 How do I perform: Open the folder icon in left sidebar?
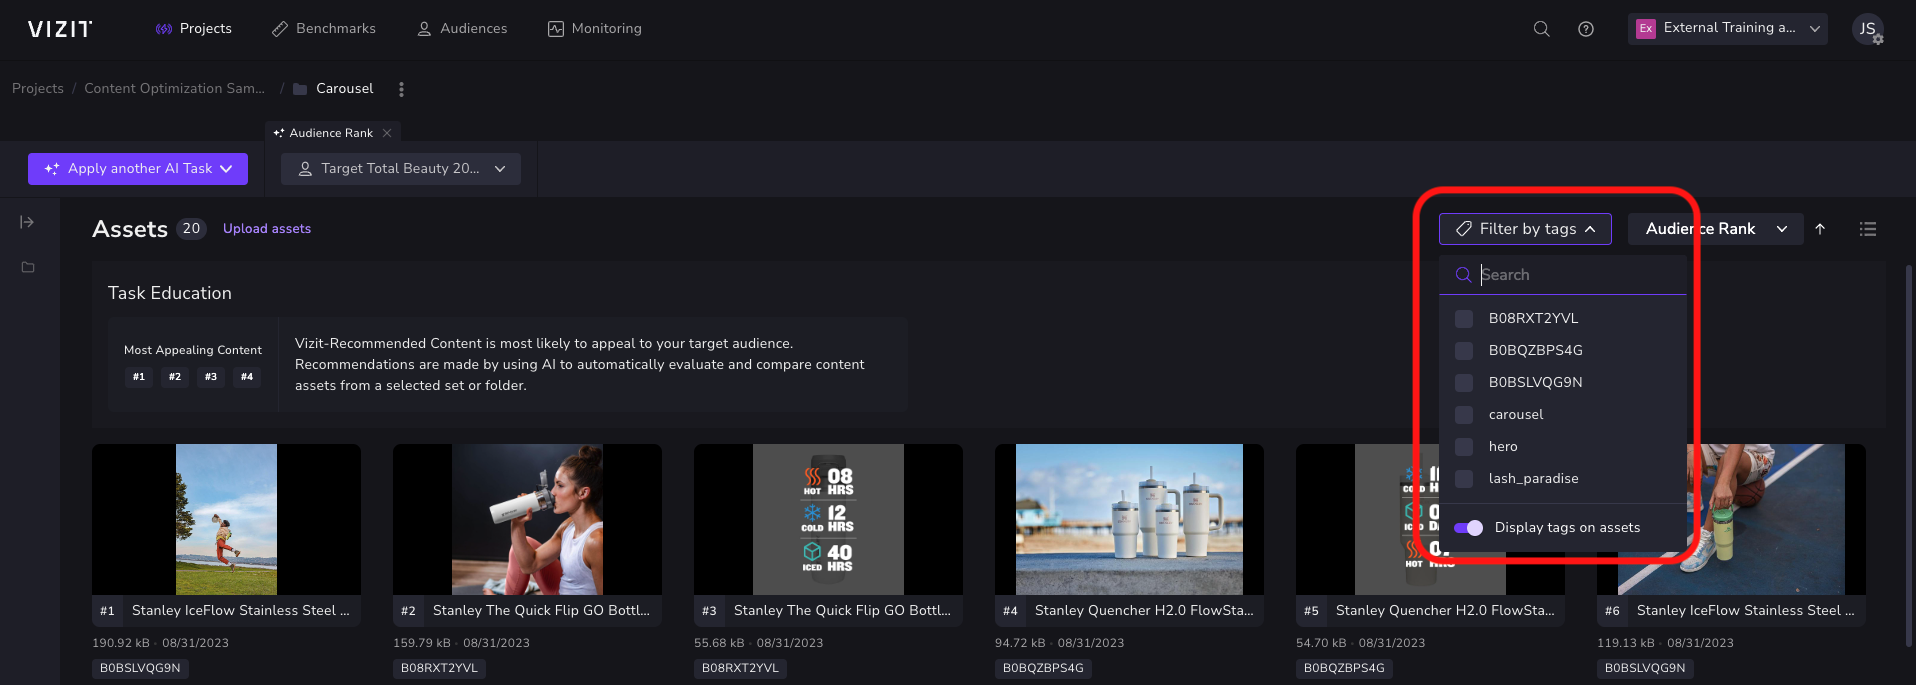(x=28, y=267)
